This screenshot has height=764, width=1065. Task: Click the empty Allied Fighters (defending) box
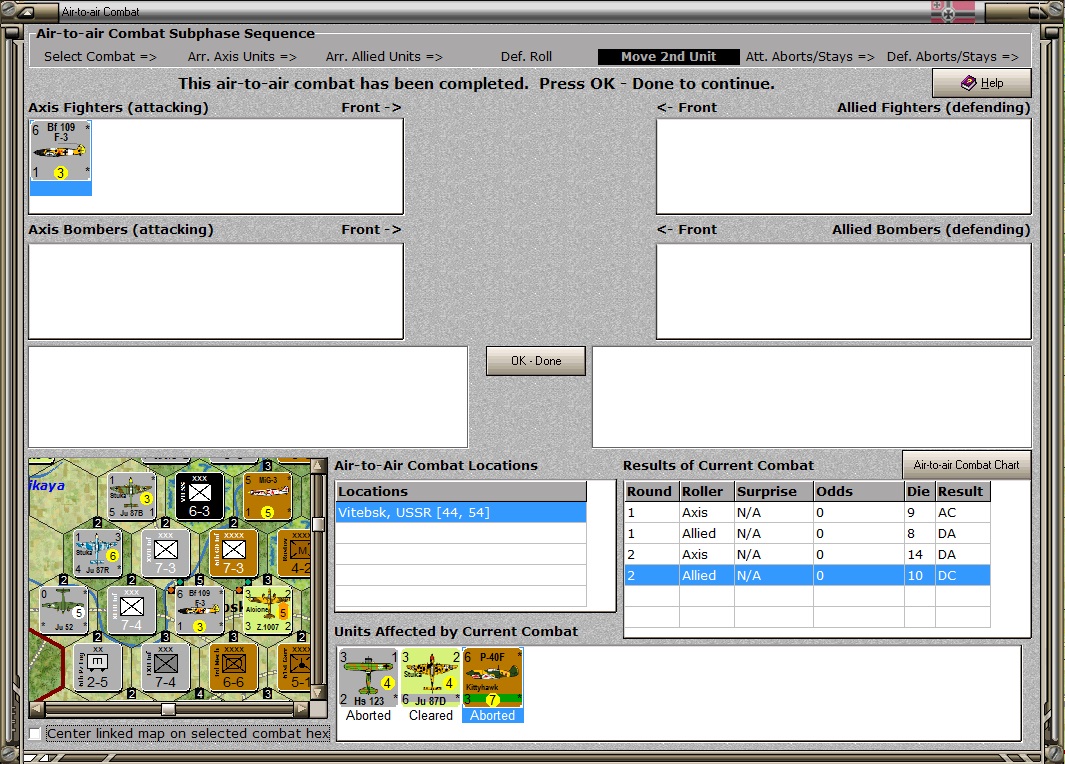pos(844,166)
